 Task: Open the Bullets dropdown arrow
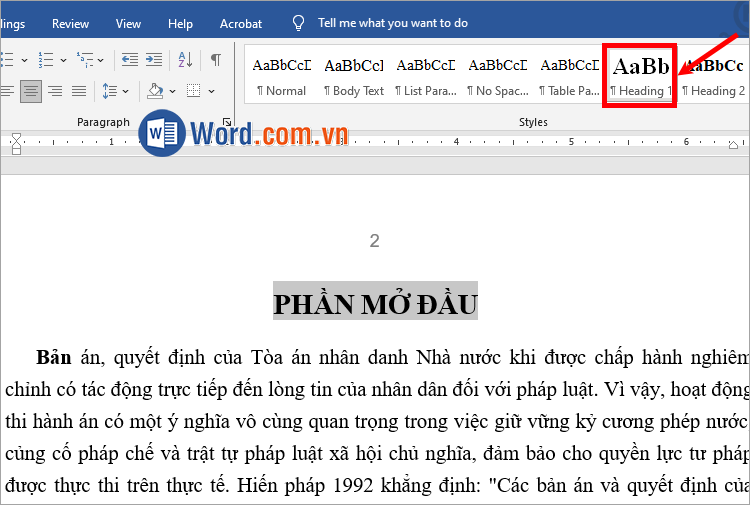tap(24, 60)
